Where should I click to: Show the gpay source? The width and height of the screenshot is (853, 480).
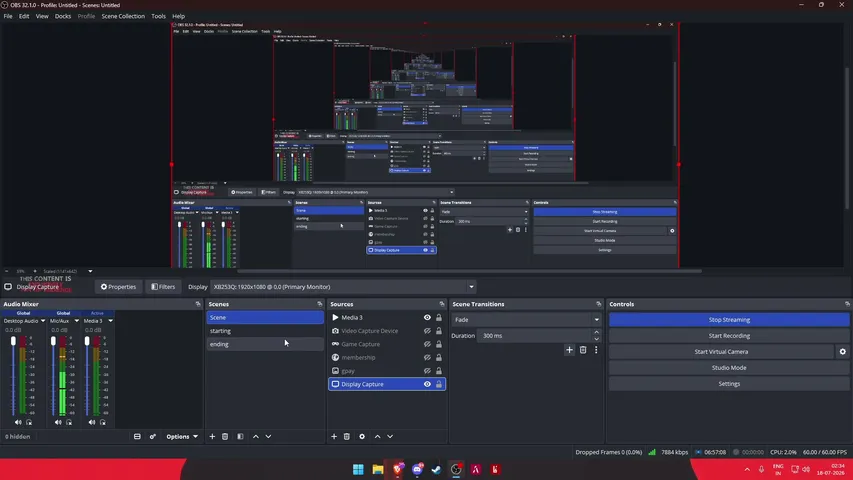[428, 371]
